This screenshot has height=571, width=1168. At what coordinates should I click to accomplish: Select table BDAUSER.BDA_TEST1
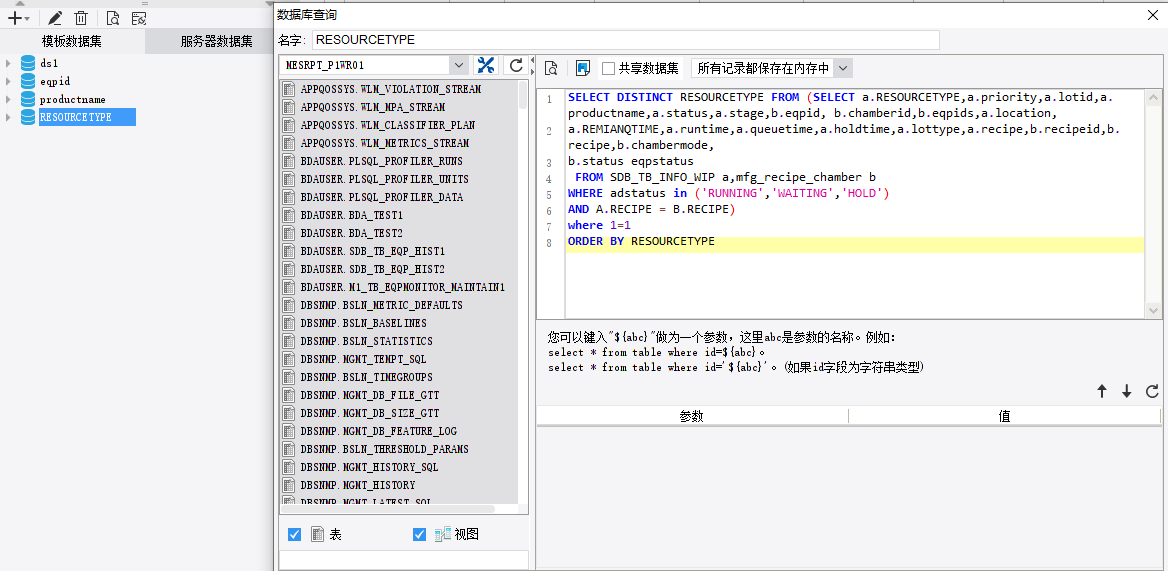352,215
